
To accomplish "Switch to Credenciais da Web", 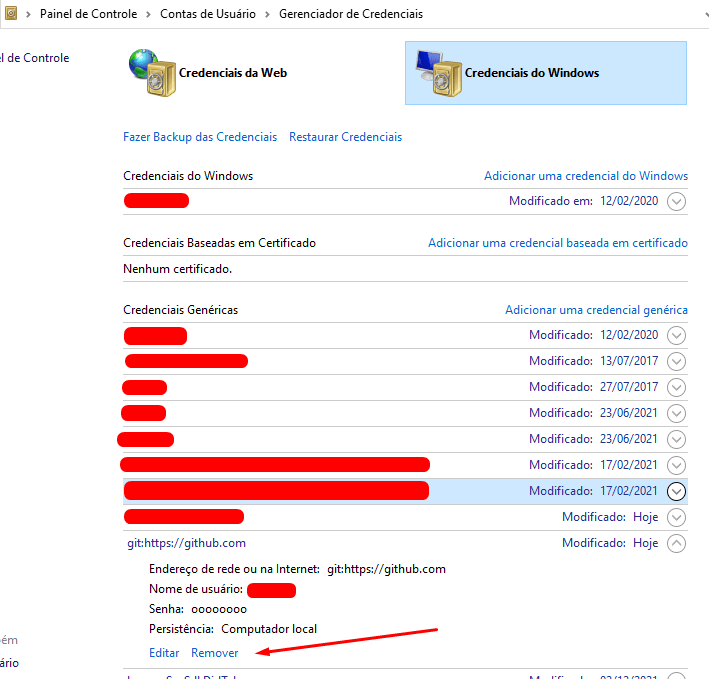I will [232, 73].
